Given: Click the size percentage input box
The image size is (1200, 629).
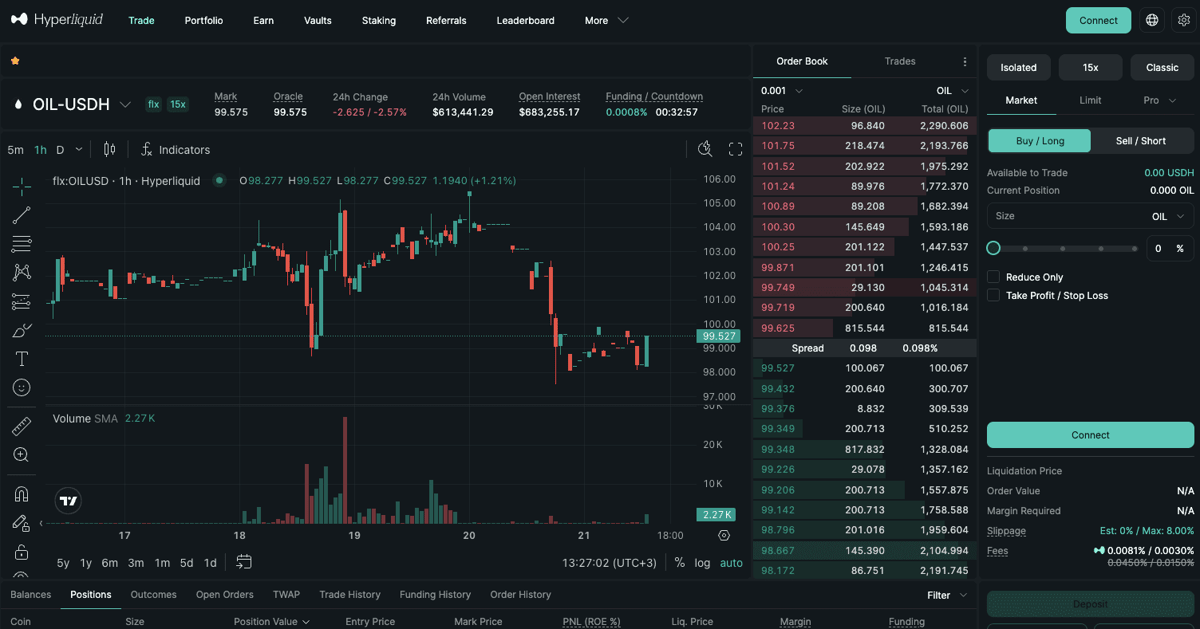Looking at the screenshot, I should click(1169, 248).
